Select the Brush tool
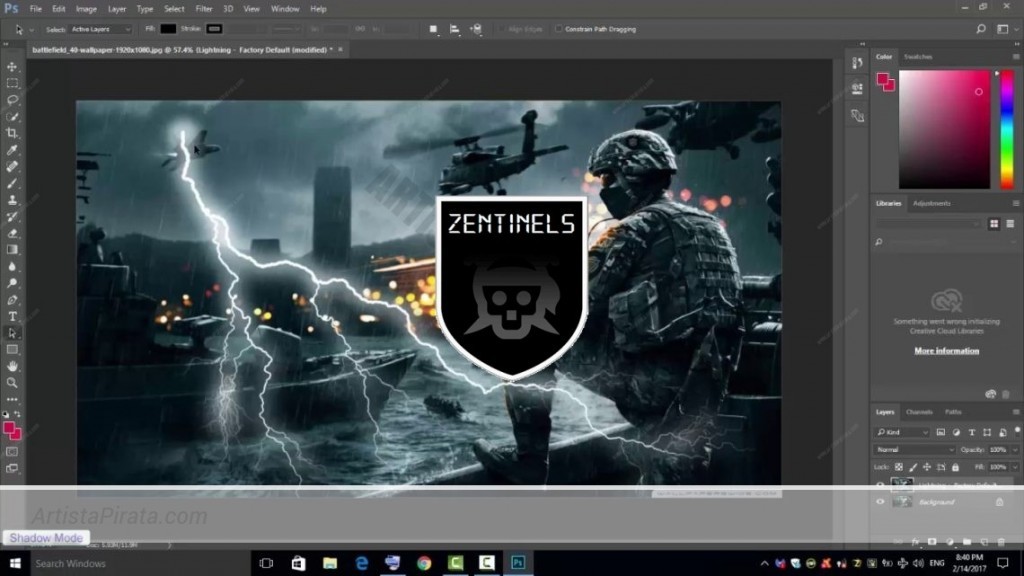 tap(12, 184)
